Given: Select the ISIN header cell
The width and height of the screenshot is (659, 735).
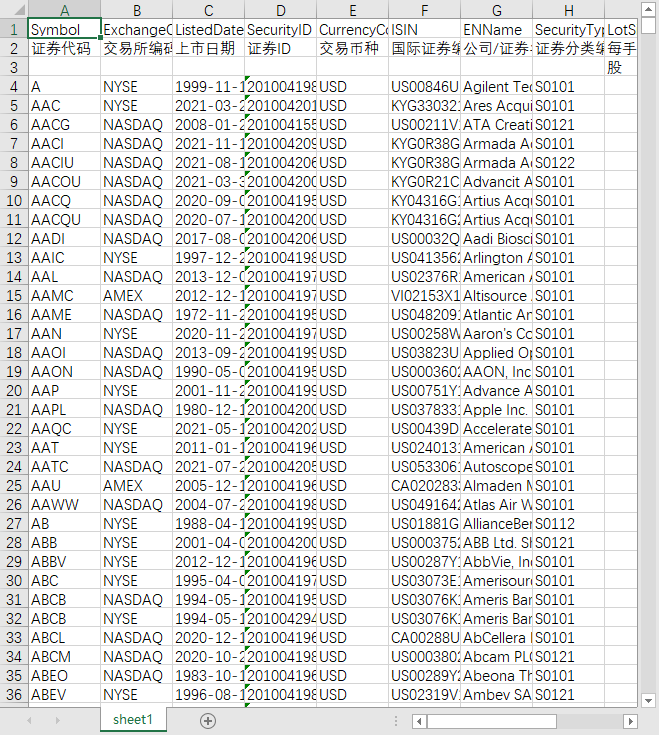Looking at the screenshot, I should tap(425, 30).
